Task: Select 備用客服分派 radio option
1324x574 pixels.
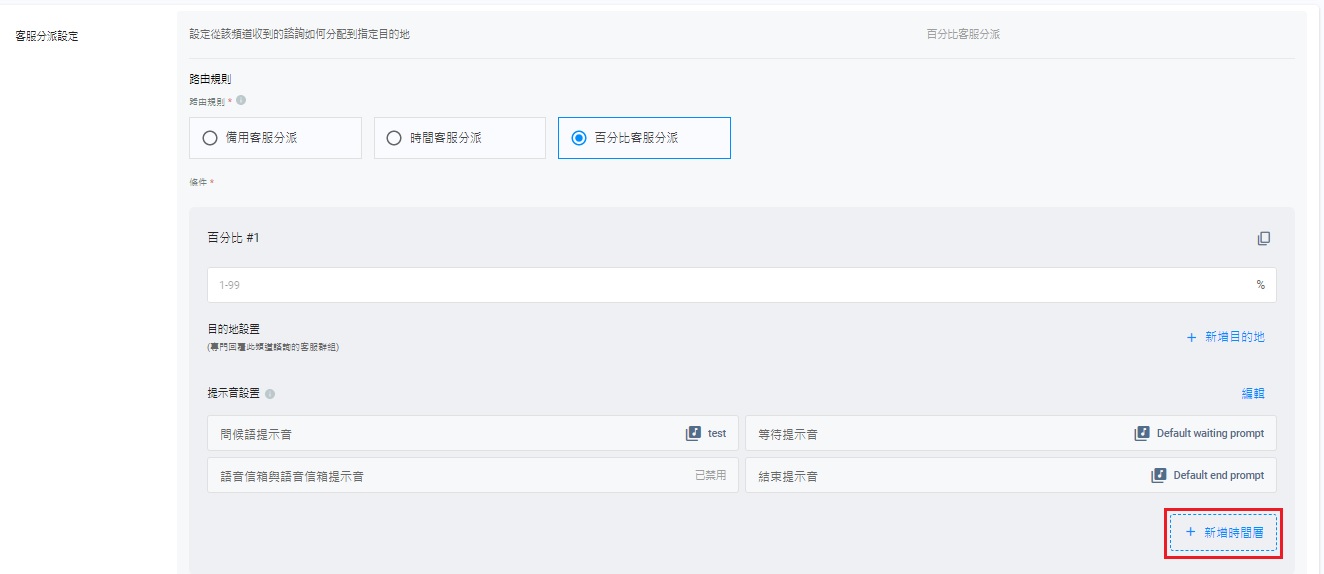Action: coord(275,138)
